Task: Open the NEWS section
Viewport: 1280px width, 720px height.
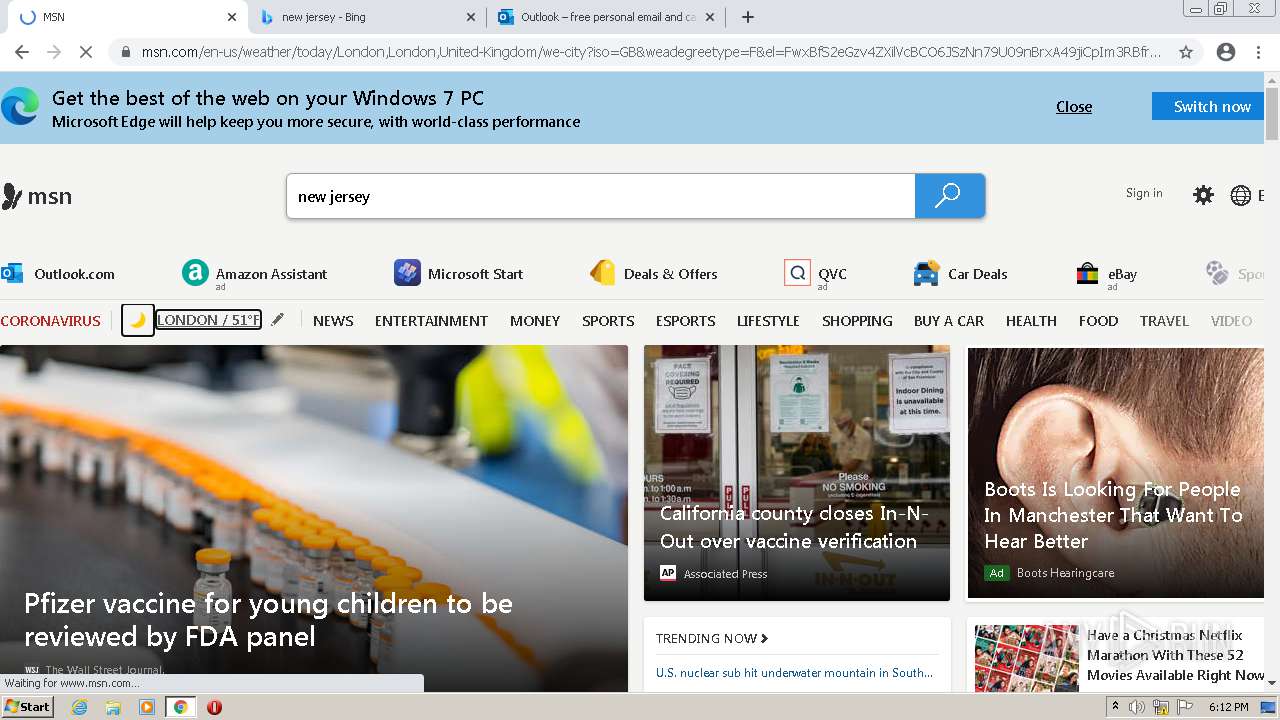Action: (x=333, y=321)
